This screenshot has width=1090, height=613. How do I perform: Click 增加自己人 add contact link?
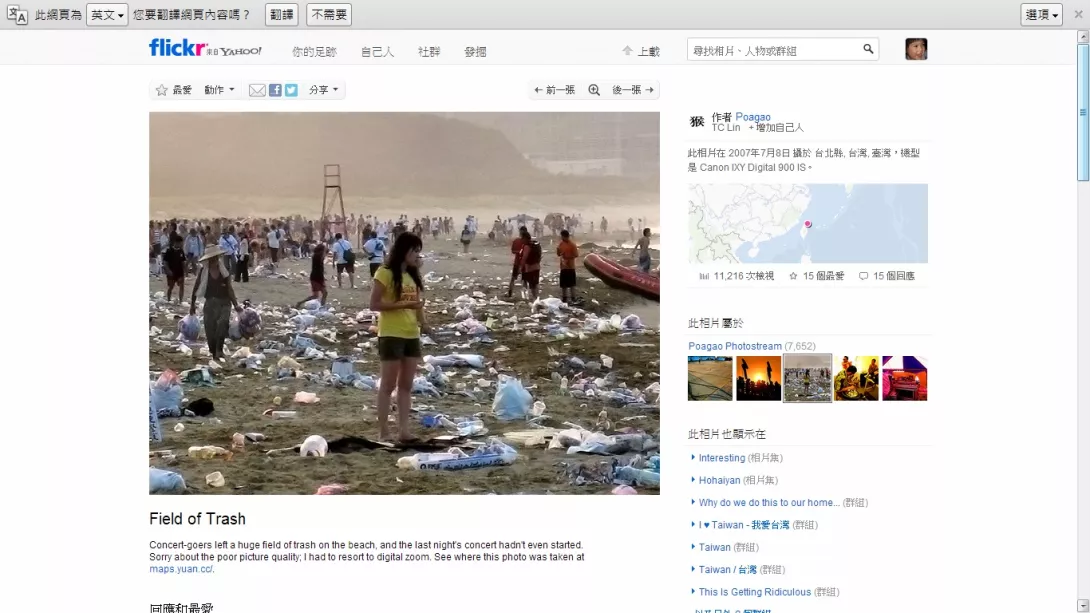(776, 128)
